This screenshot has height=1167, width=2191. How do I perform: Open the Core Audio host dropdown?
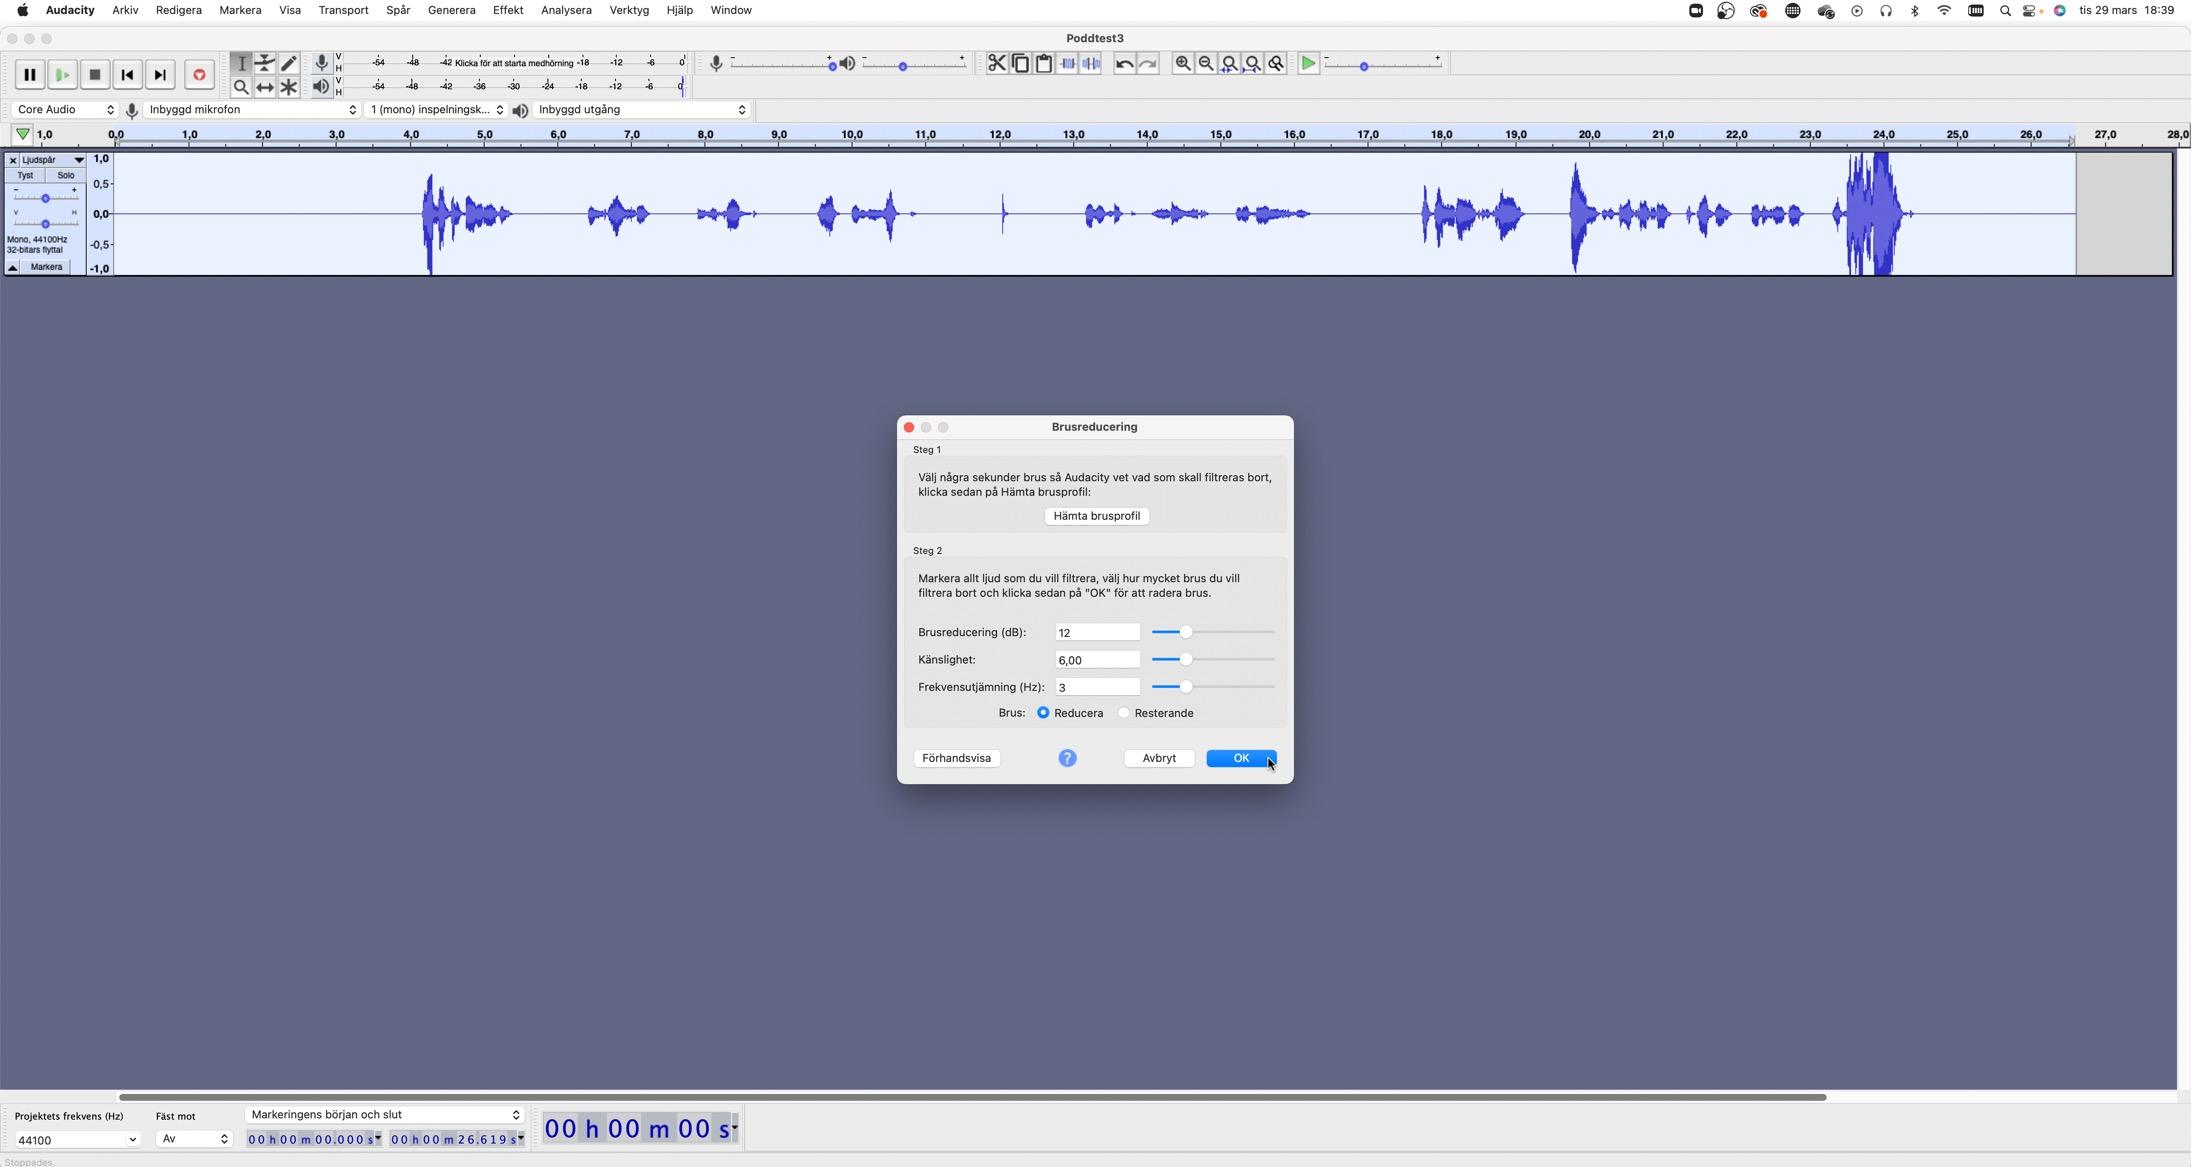click(x=65, y=110)
